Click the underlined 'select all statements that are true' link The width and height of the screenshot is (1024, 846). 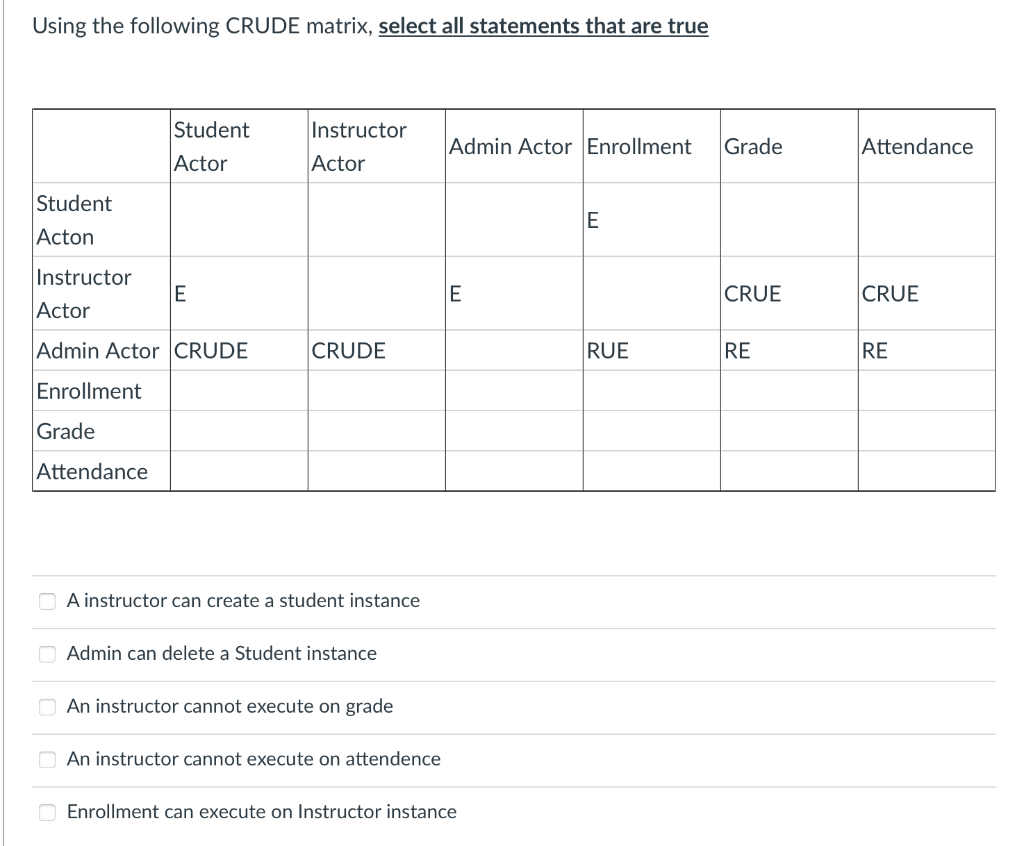click(542, 25)
